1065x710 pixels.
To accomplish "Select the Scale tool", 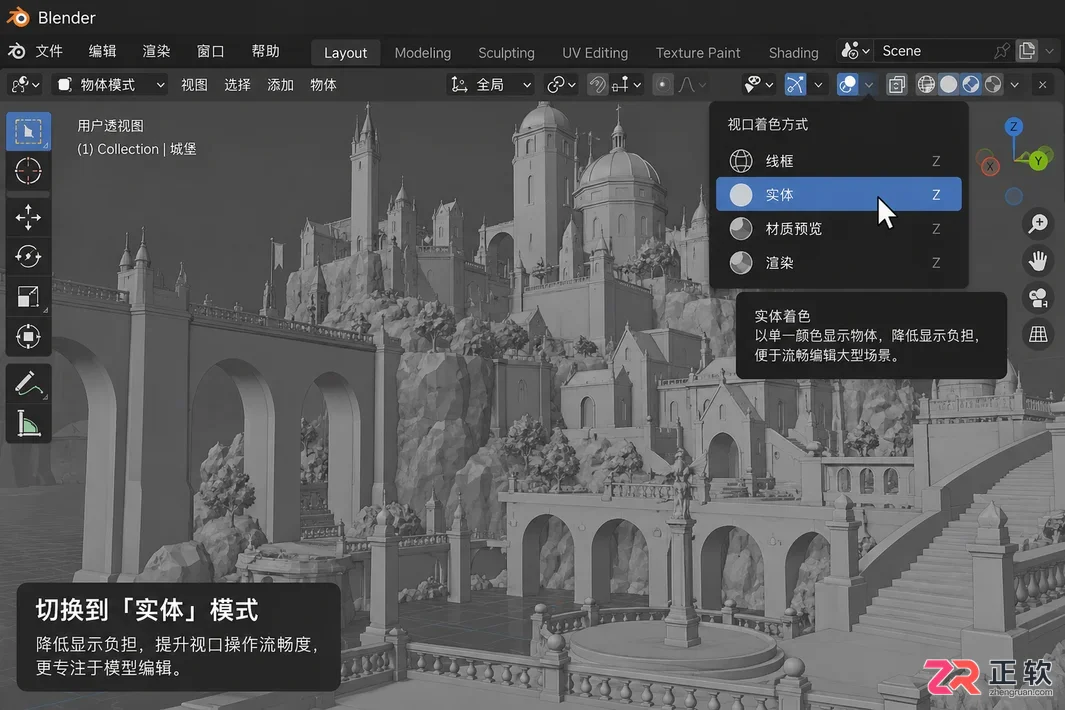I will pos(29,297).
